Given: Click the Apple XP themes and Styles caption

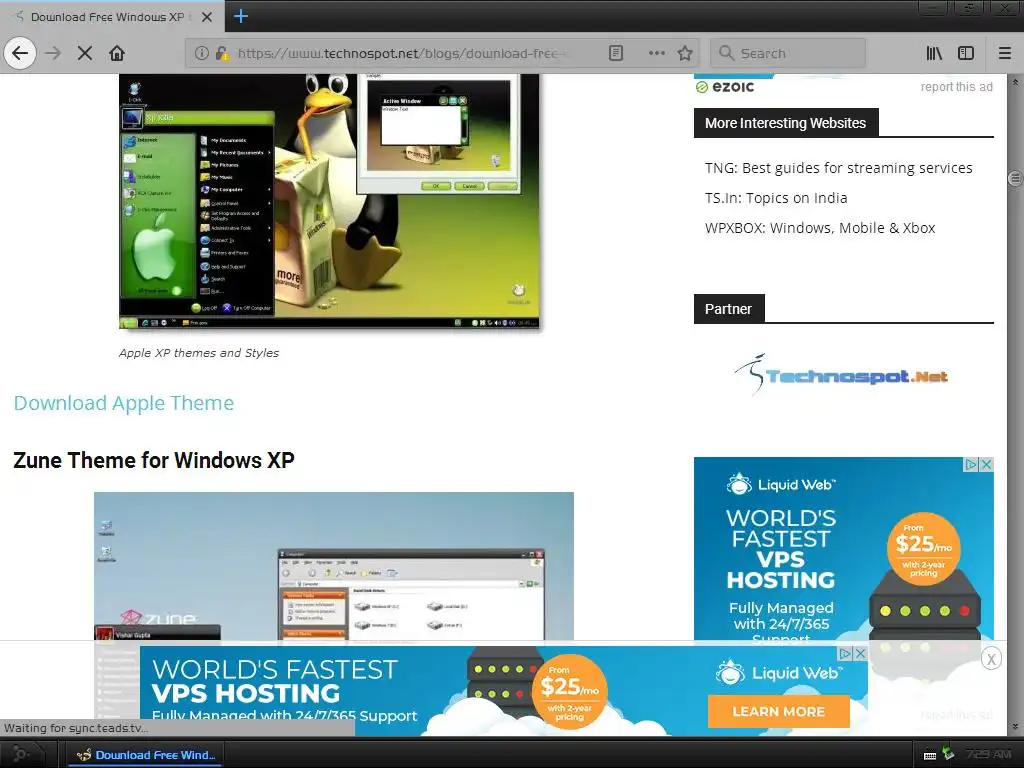Looking at the screenshot, I should point(199,353).
